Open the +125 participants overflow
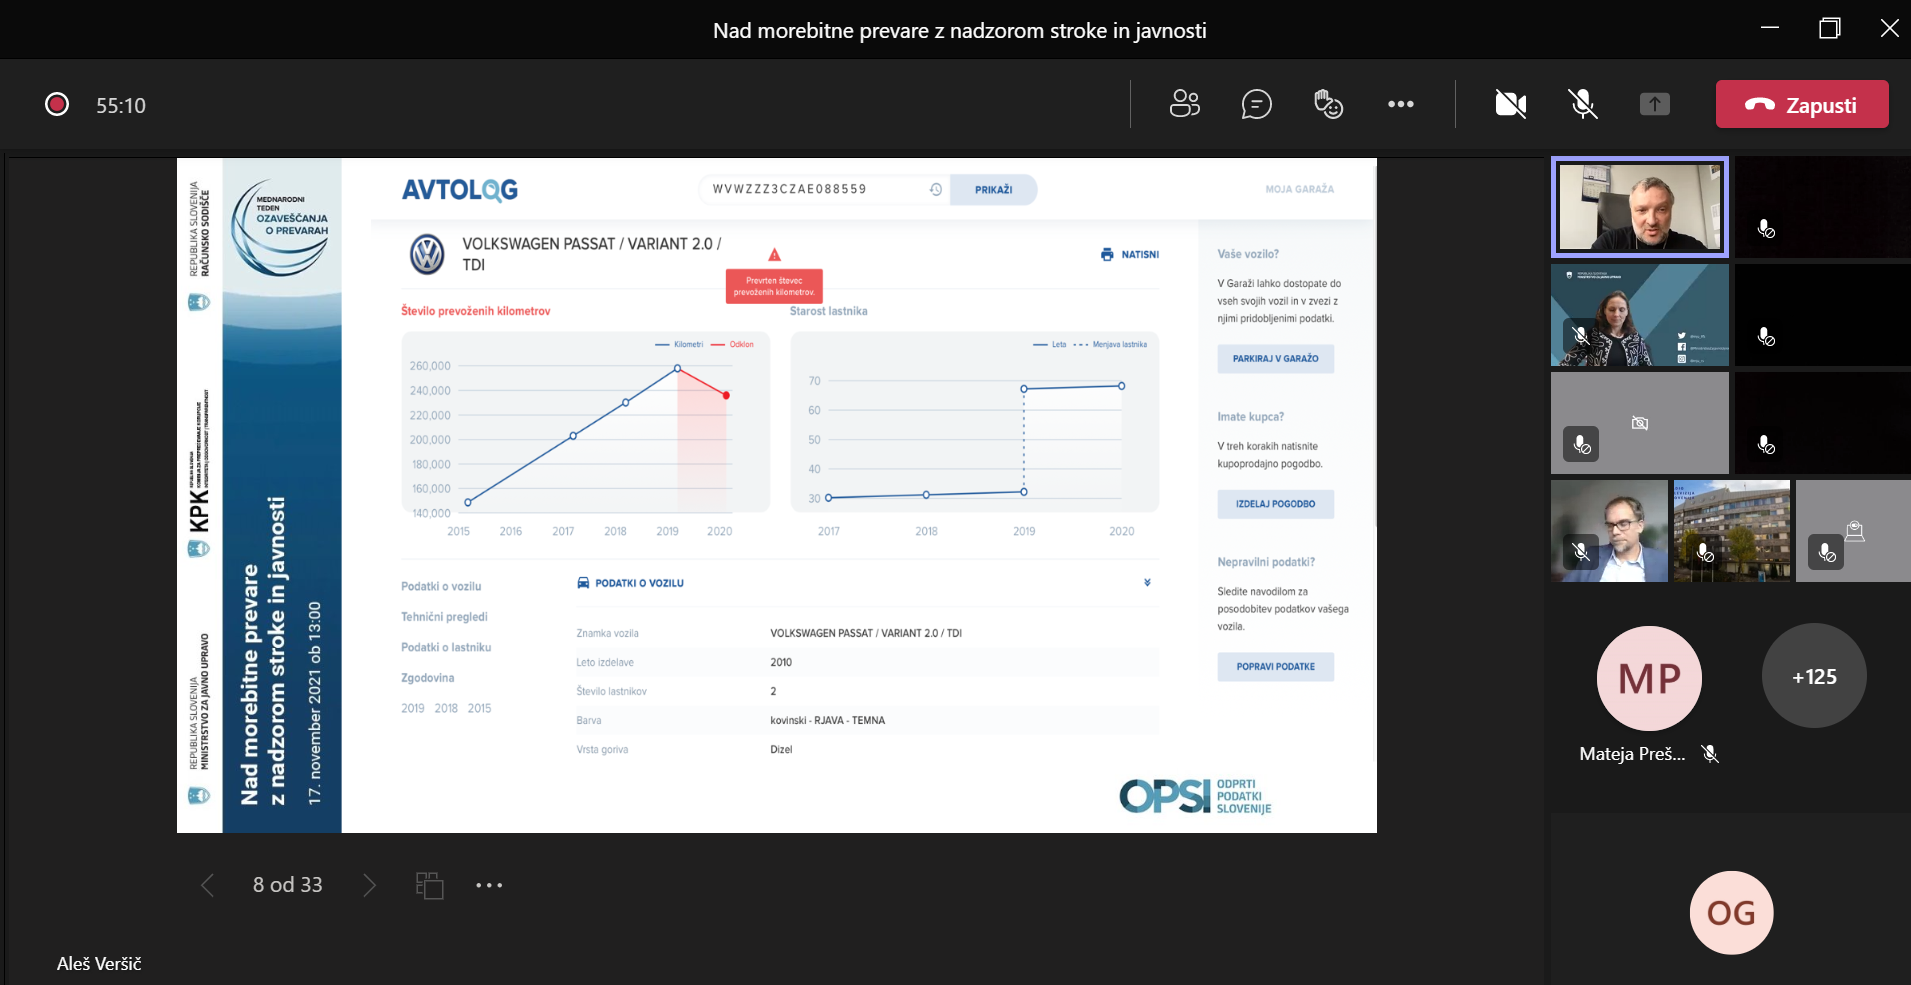Screen dimensions: 1911x985 click(1814, 676)
